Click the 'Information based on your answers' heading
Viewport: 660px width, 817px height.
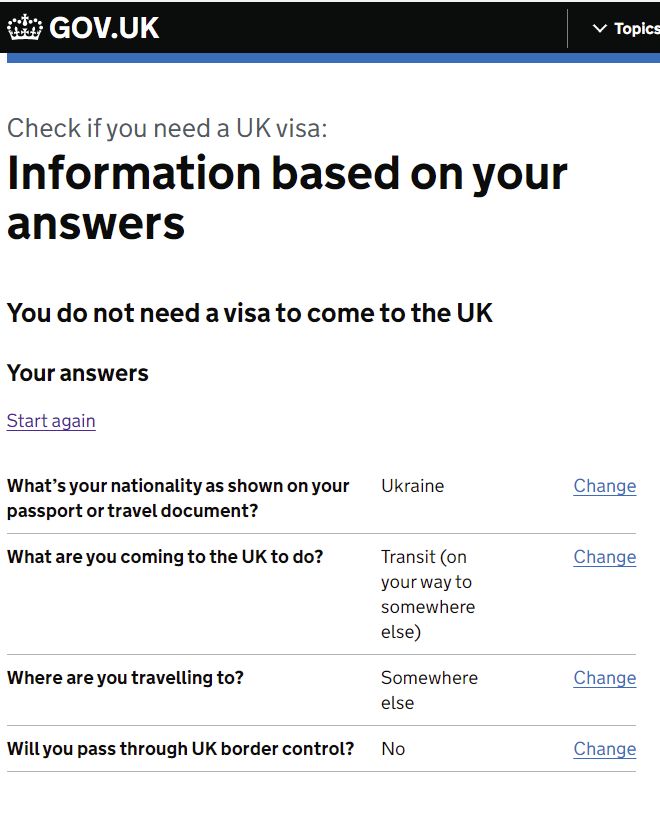[287, 199]
